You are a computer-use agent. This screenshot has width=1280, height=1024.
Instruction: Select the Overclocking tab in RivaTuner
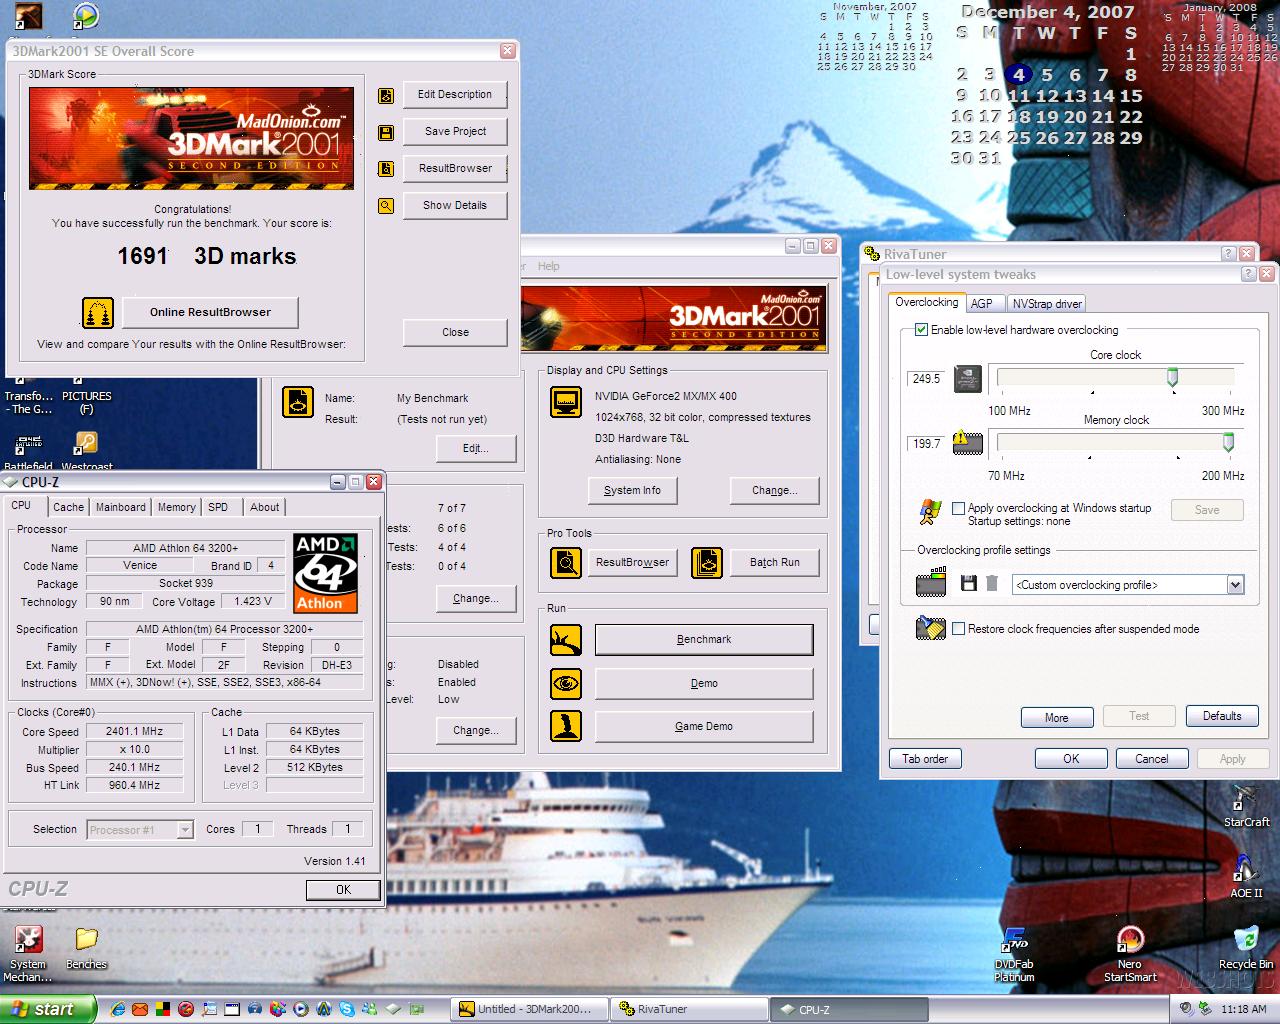(926, 302)
